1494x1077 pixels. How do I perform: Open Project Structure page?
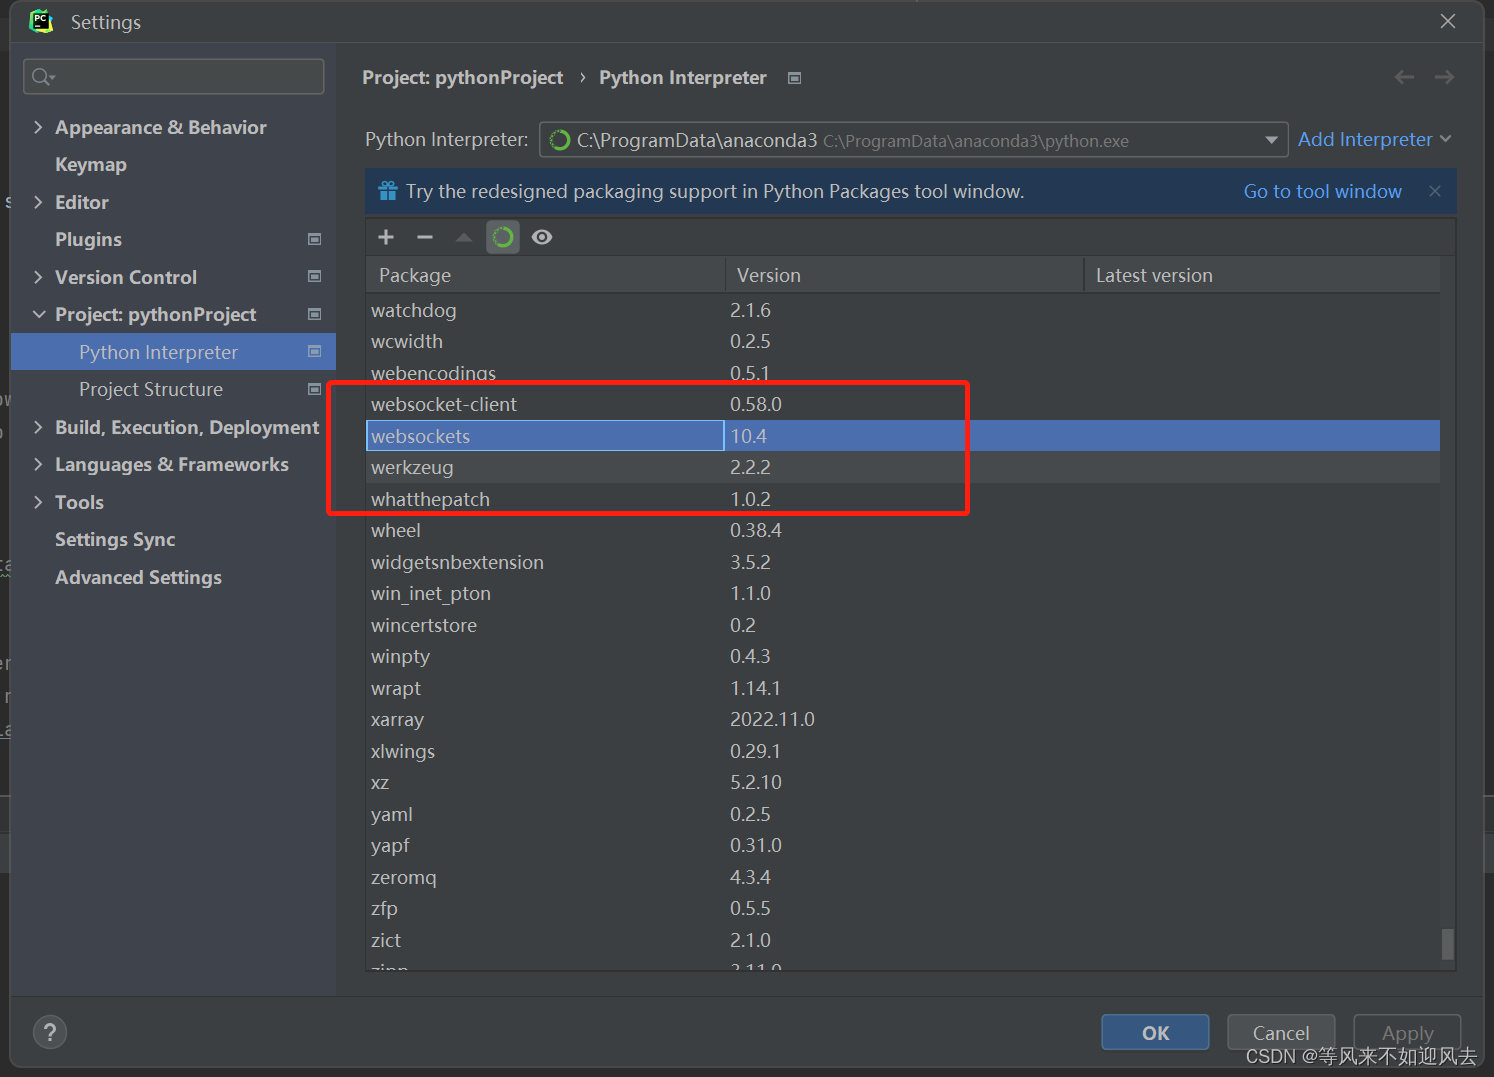151,389
